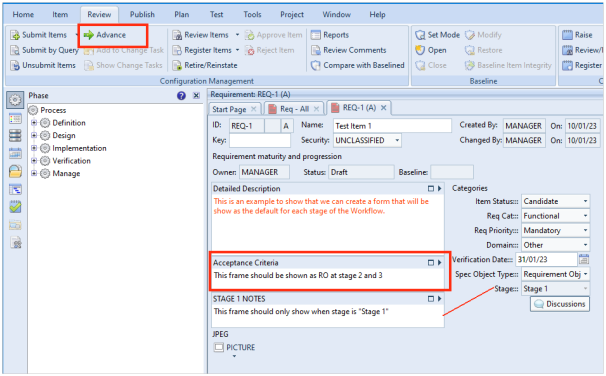Screen dimensions: 606x376
Task: Maximize the Detailed Description frame
Action: 431,189
